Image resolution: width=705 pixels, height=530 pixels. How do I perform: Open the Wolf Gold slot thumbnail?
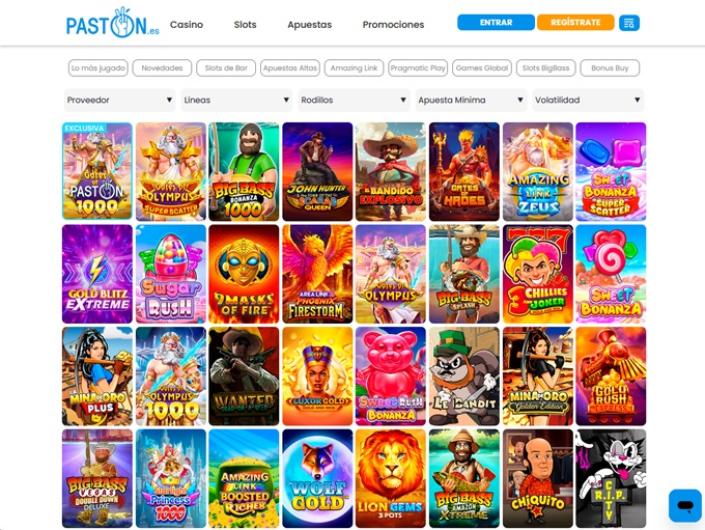(x=317, y=478)
